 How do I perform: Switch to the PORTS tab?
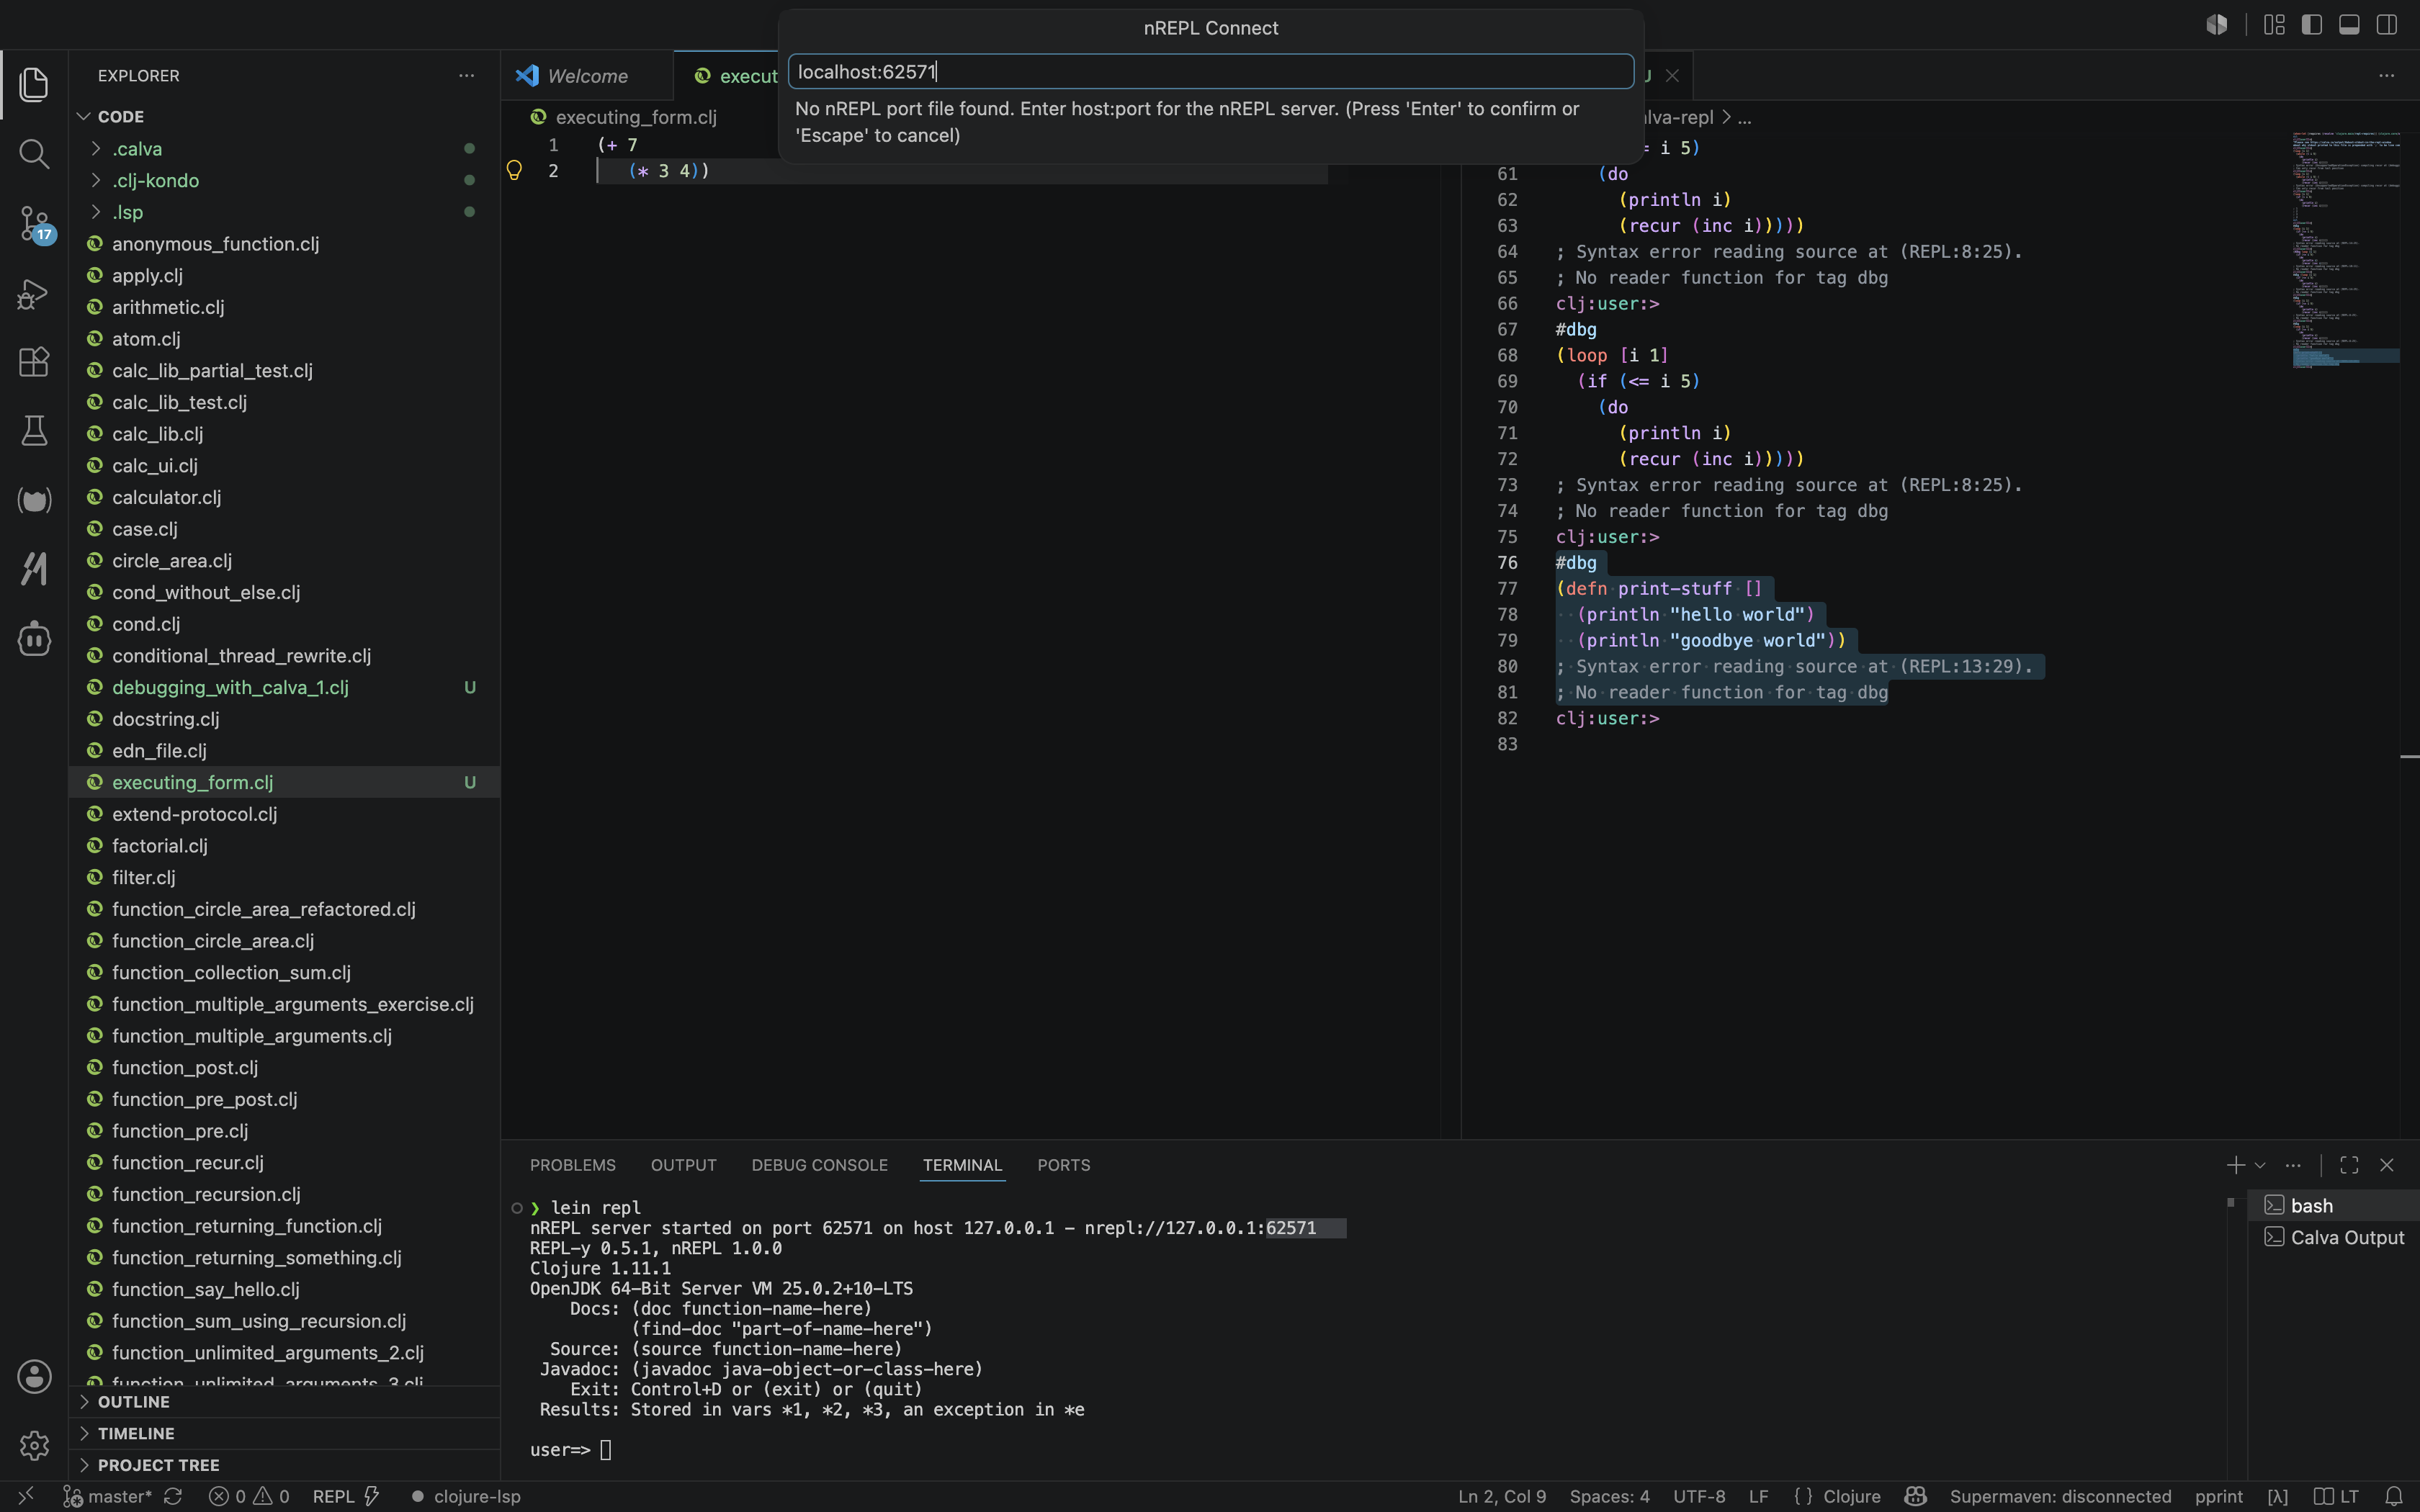[x=1063, y=1165]
